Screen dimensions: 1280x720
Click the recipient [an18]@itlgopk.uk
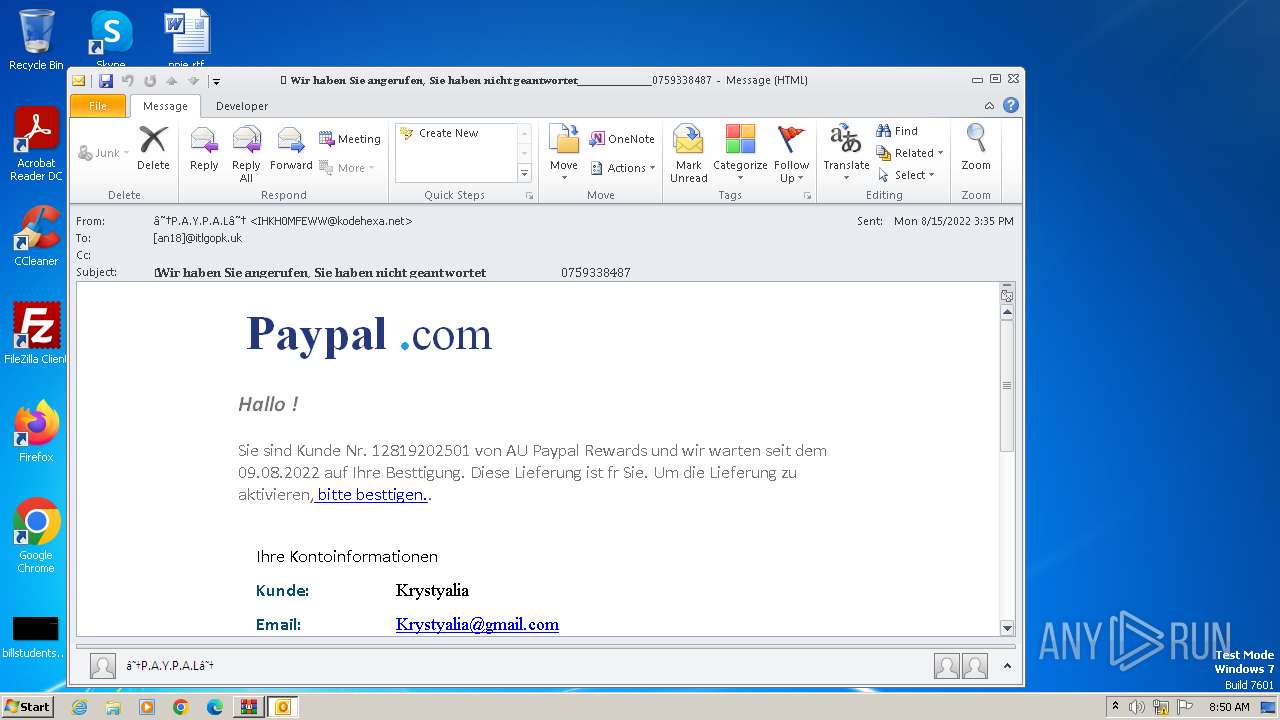[x=197, y=238]
